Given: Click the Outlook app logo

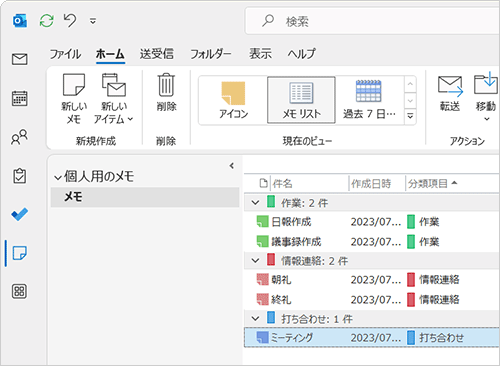Looking at the screenshot, I should pyautogui.click(x=20, y=21).
